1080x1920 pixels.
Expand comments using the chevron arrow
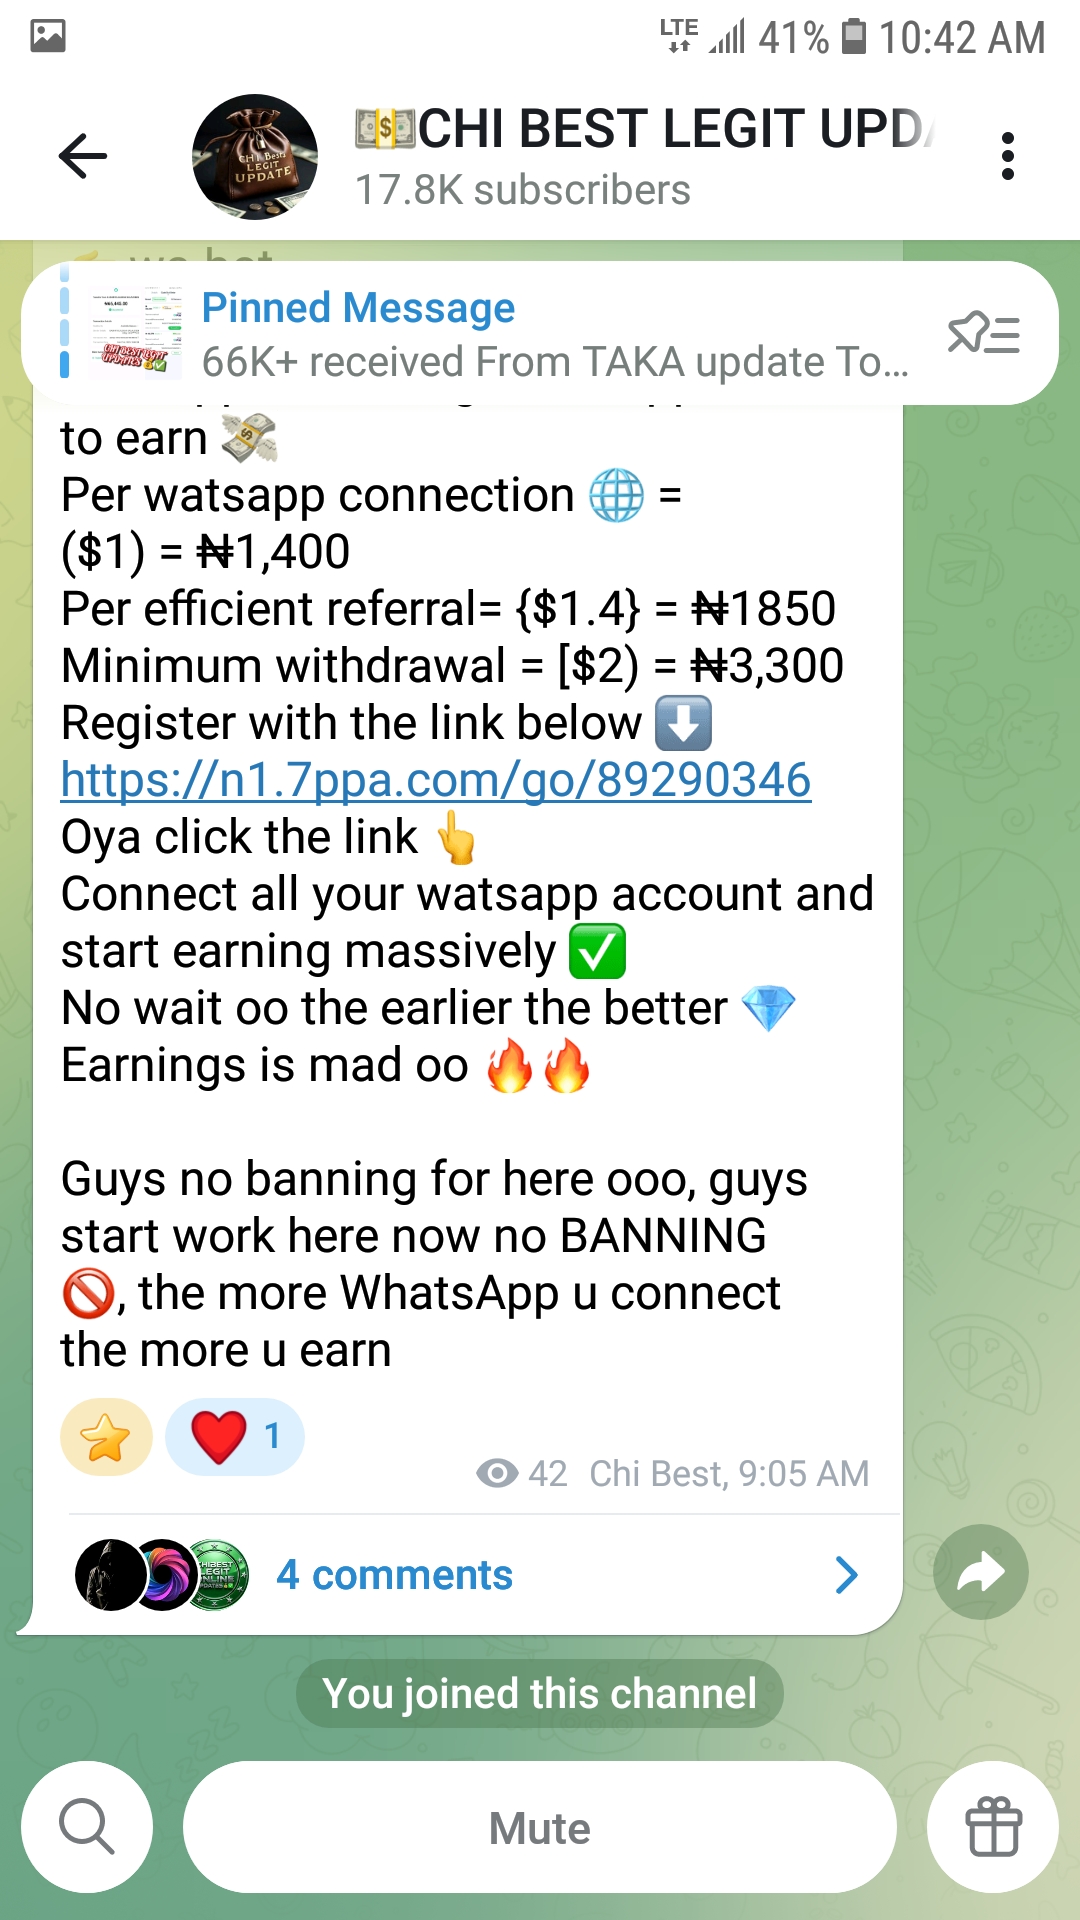coord(846,1575)
